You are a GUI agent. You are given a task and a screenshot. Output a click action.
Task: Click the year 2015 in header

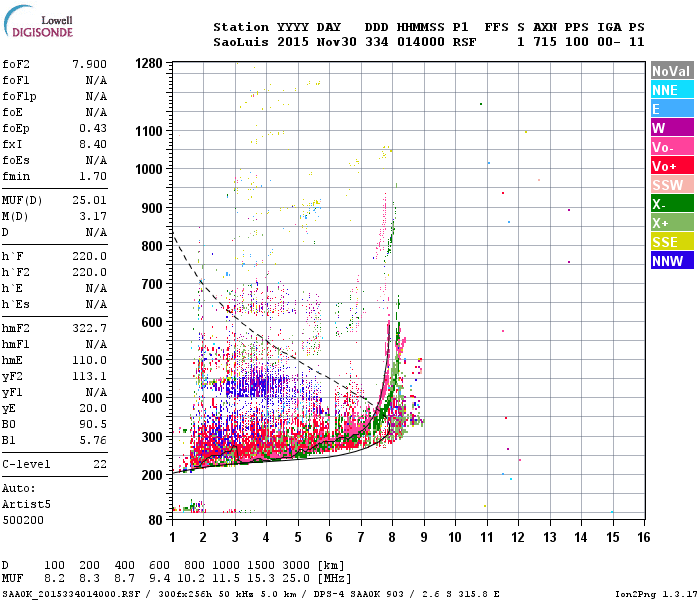(x=293, y=42)
